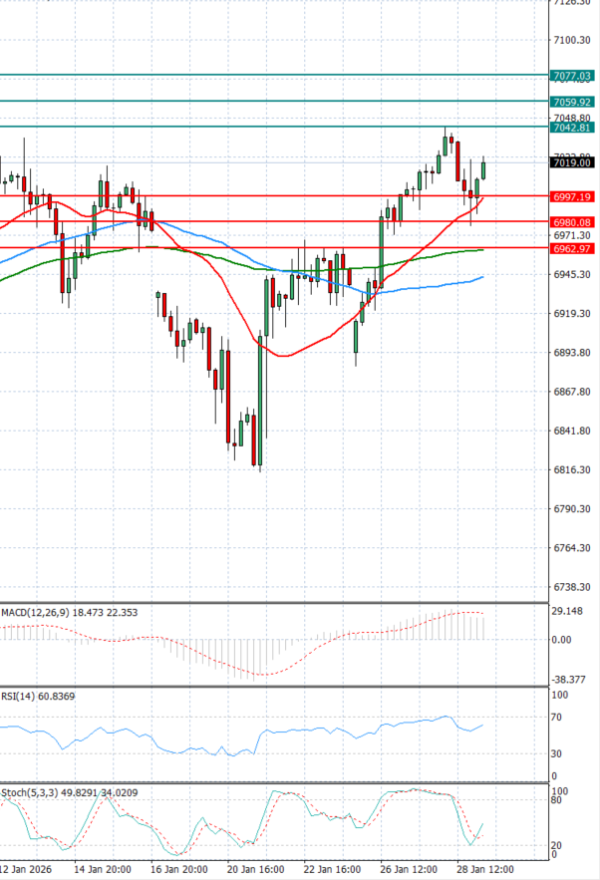Select the current price label 7019.00
Image resolution: width=600 pixels, height=880 pixels.
point(572,162)
